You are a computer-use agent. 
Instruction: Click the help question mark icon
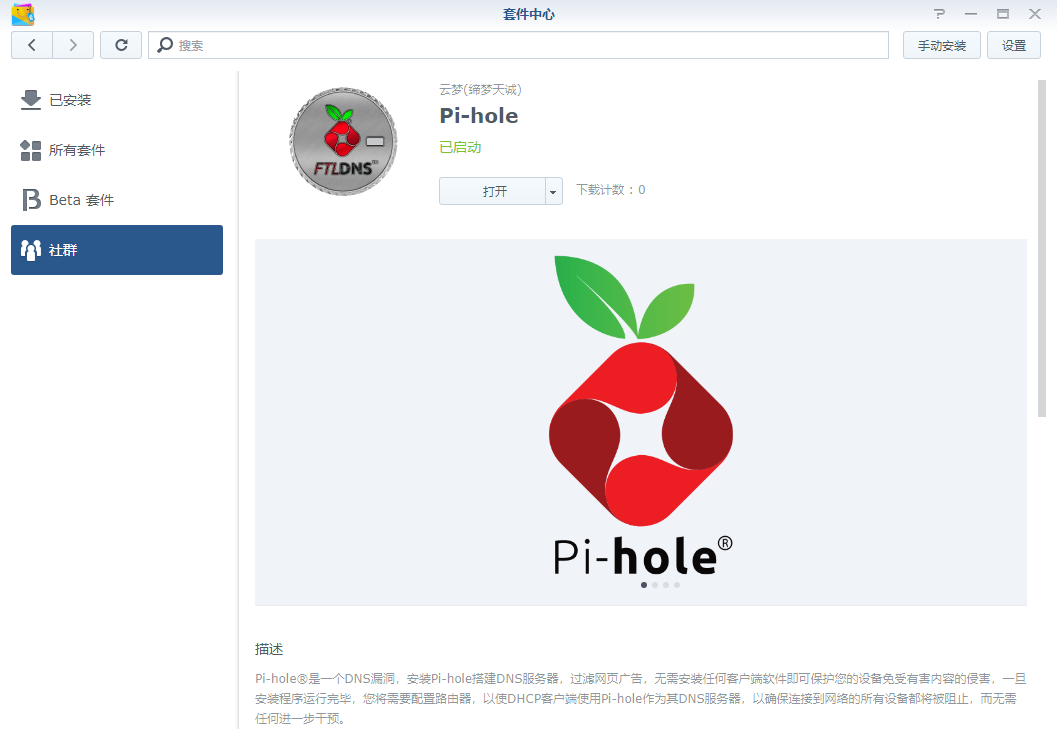click(x=939, y=14)
